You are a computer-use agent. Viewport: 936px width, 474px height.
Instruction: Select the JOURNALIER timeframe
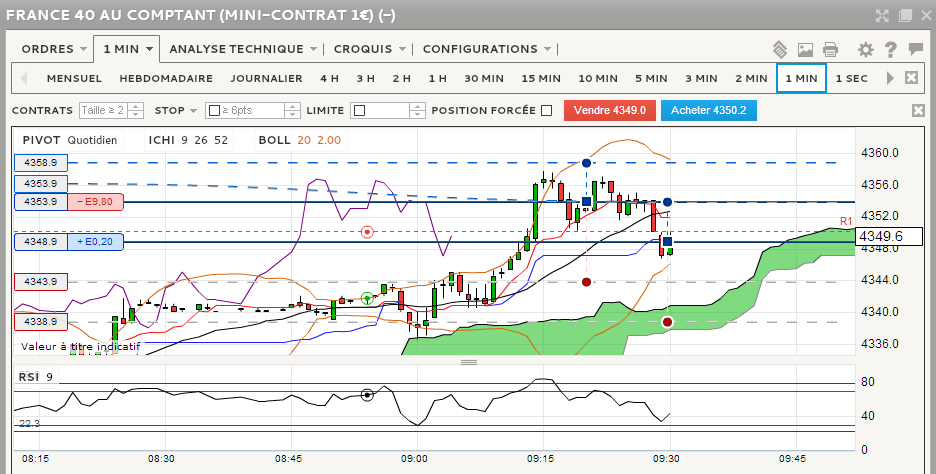pos(266,78)
